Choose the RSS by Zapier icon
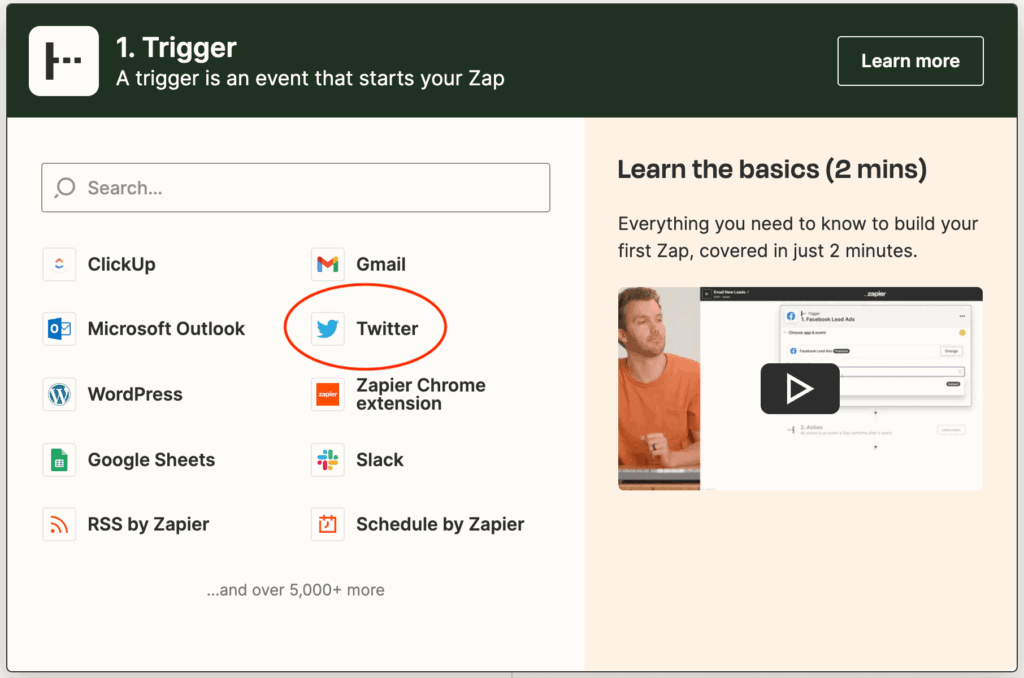The height and width of the screenshot is (678, 1024). click(59, 524)
